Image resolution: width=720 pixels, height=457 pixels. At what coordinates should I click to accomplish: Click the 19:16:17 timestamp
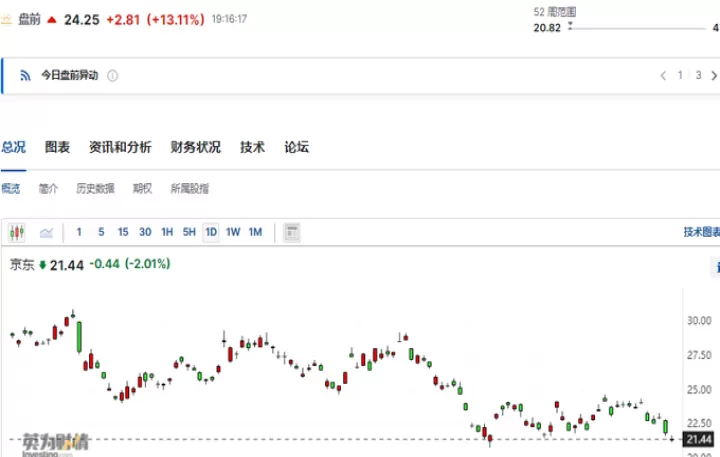(x=229, y=19)
